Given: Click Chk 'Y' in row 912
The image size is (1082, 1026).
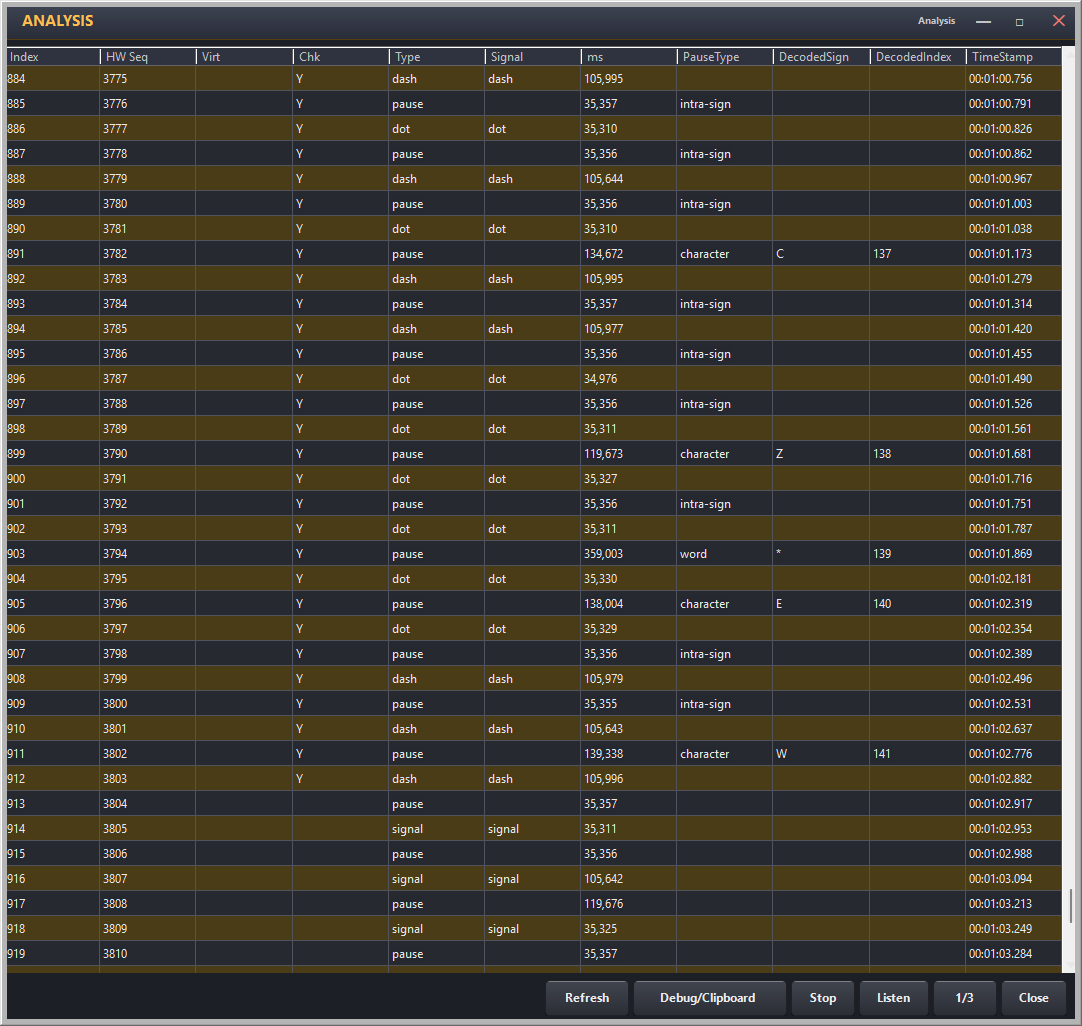Looking at the screenshot, I should coord(340,779).
